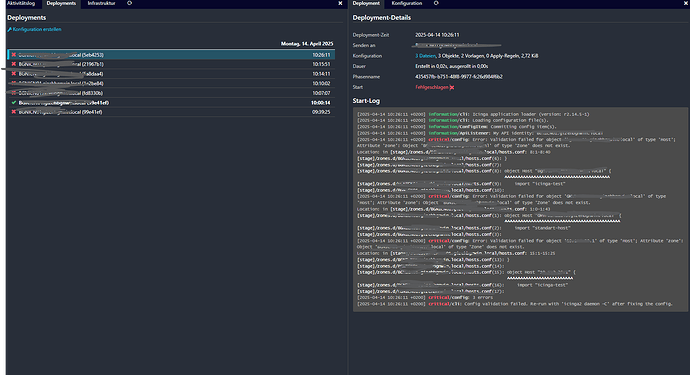The height and width of the screenshot is (375, 690).
Task: Click the refresh icon next to Infrastruktur
Action: tap(129, 3)
